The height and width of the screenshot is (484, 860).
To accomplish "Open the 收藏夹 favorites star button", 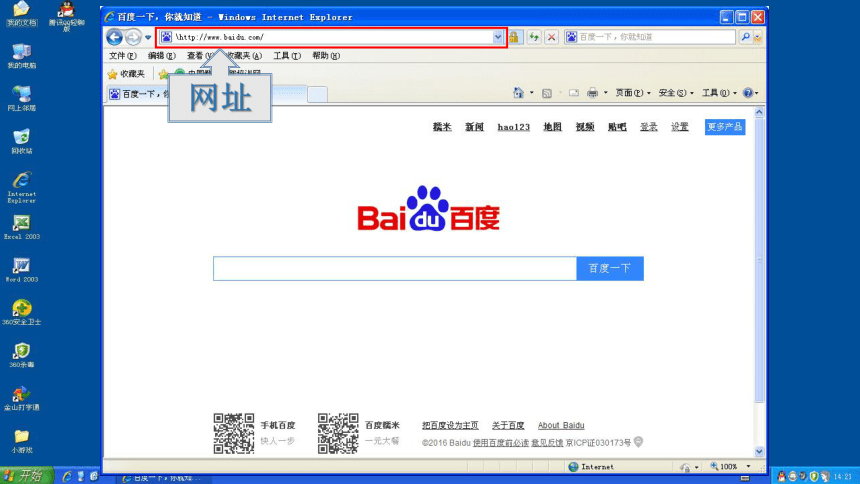I will tap(126, 74).
